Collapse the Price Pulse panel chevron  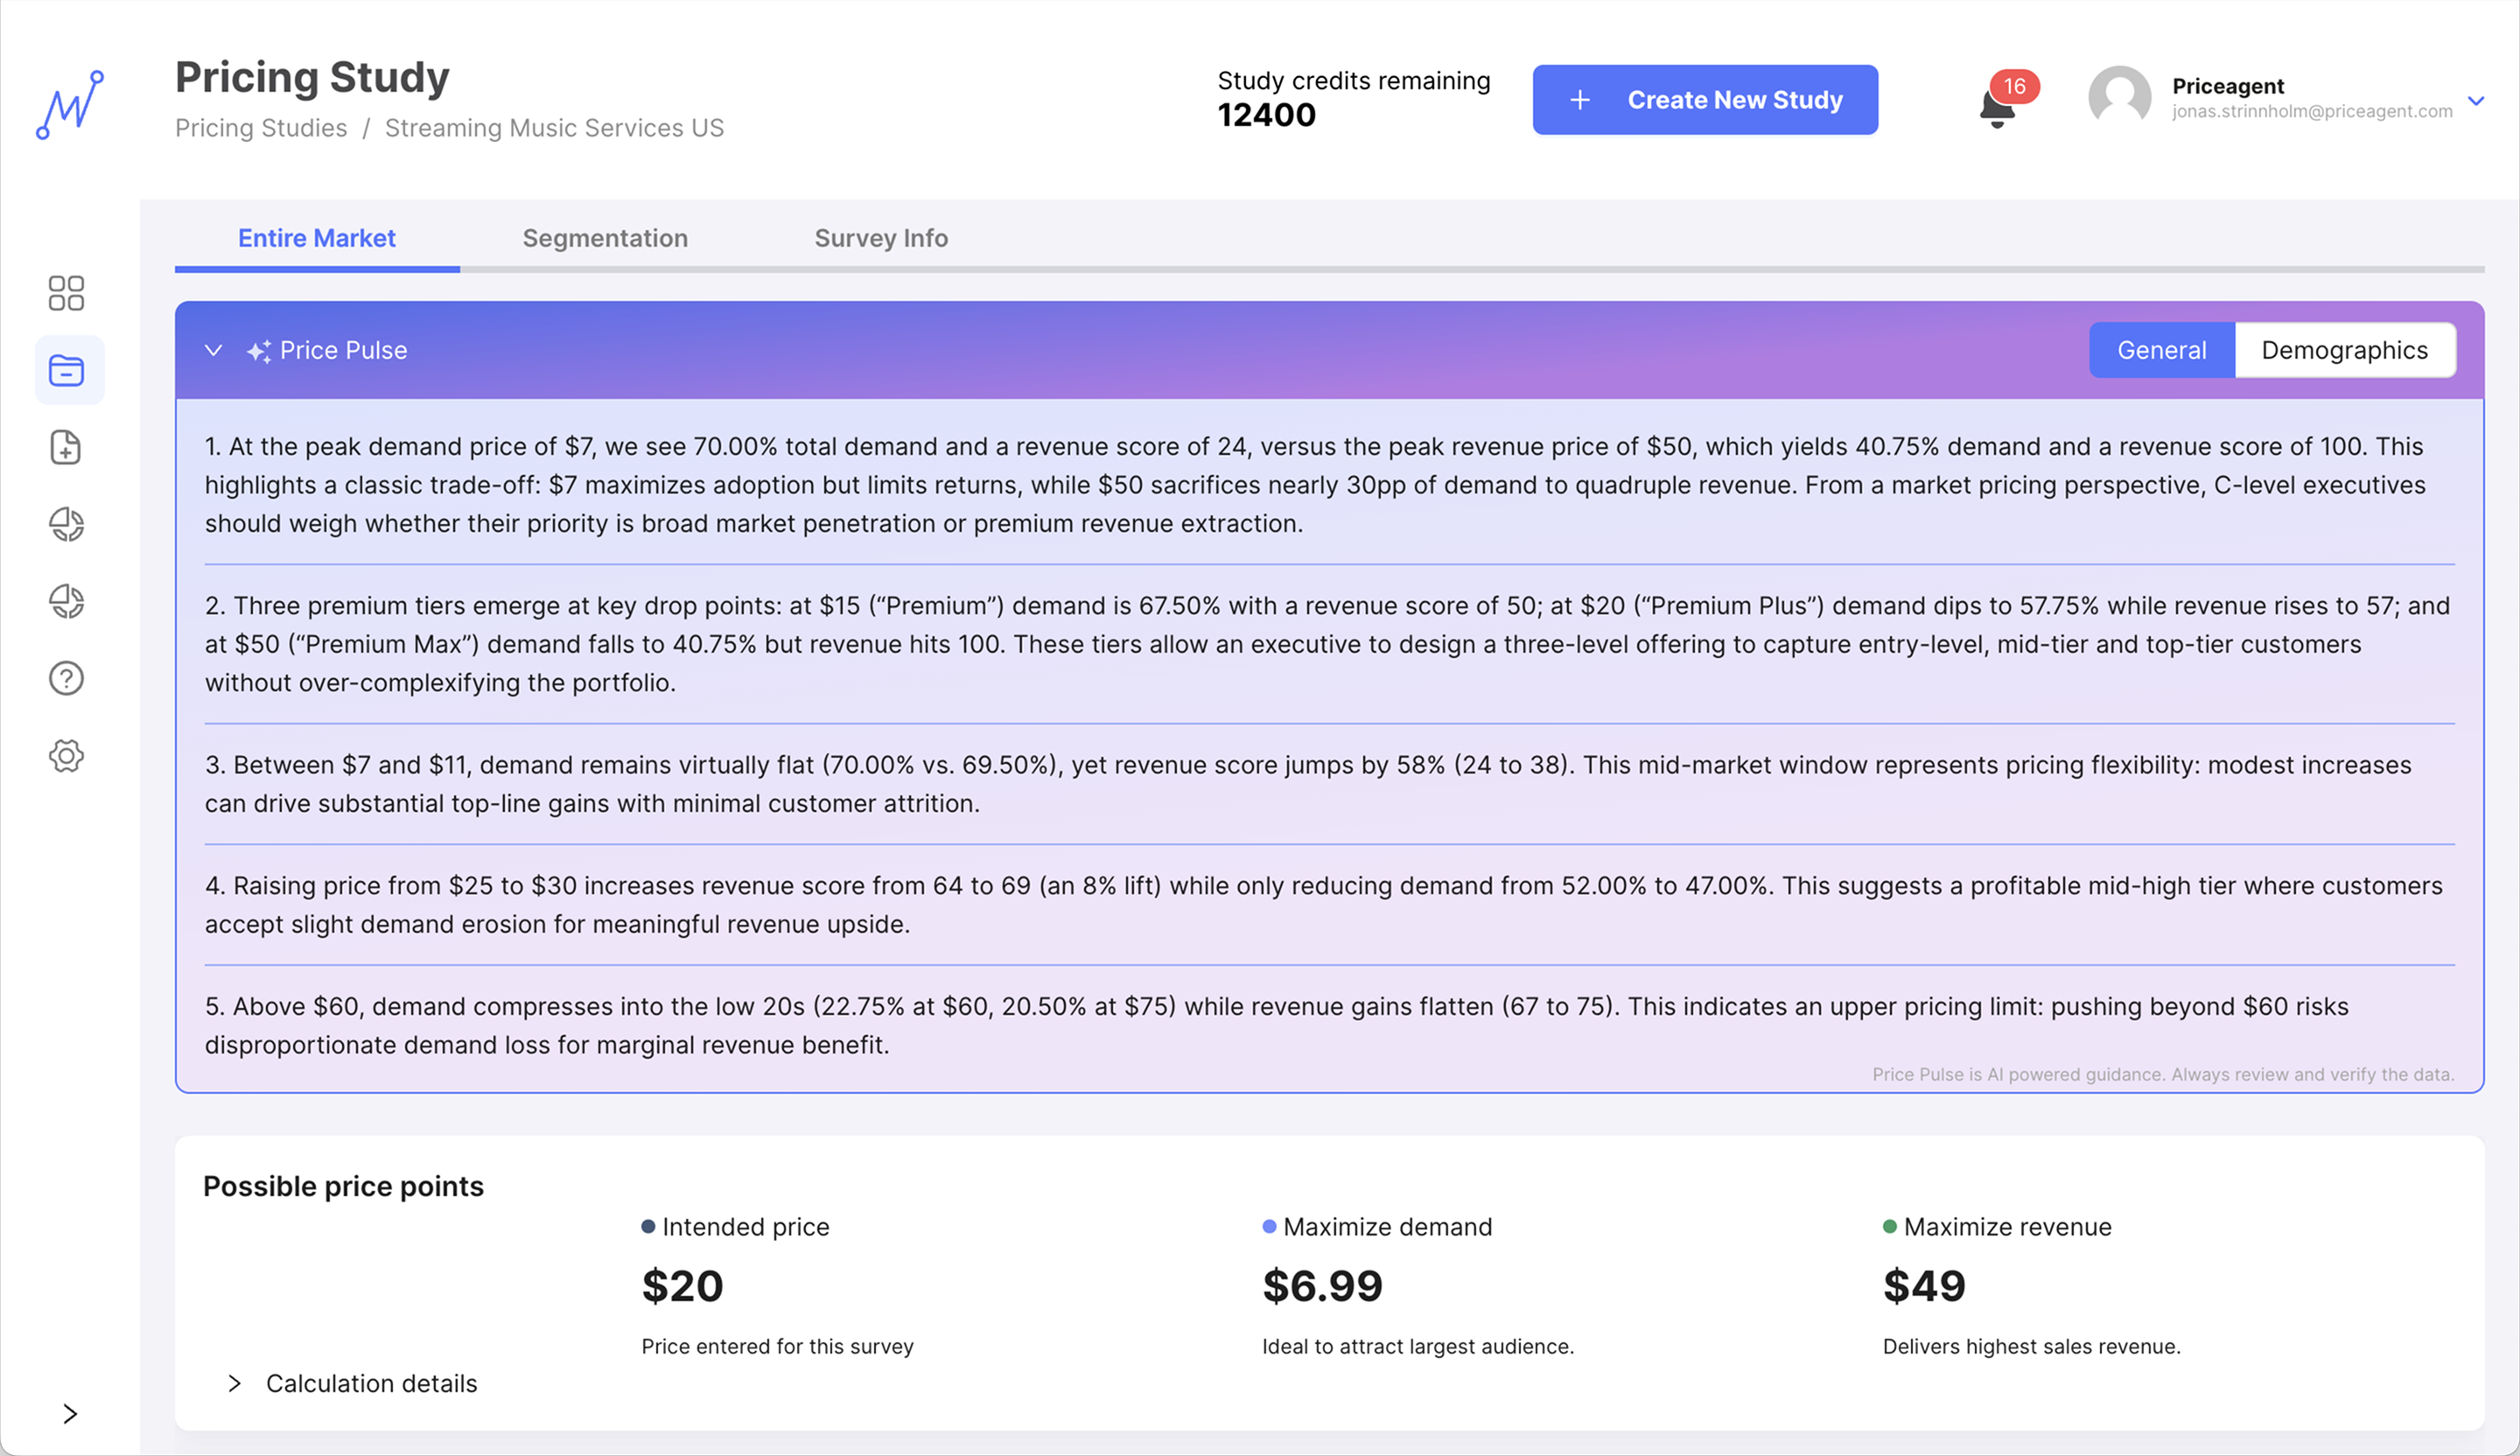pyautogui.click(x=213, y=350)
